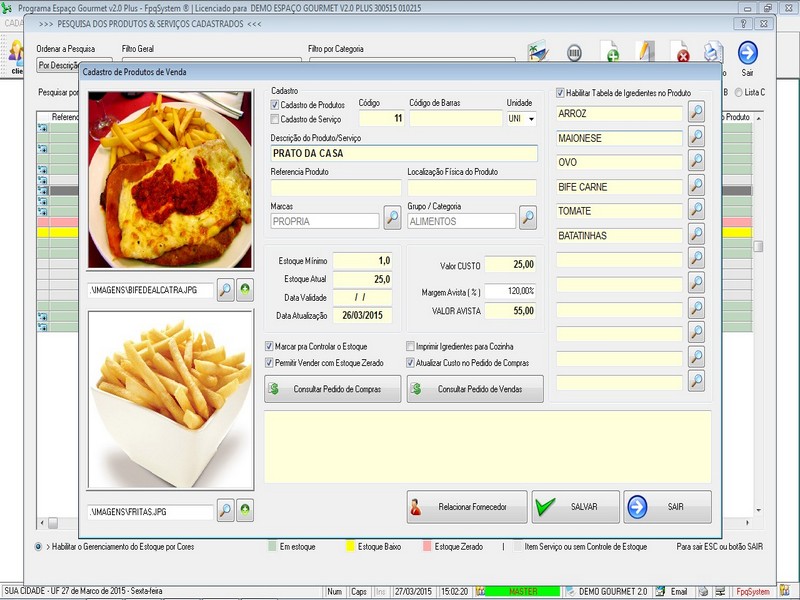Image resolution: width=800 pixels, height=600 pixels.
Task: Click Data Atualização field 26/03/2015
Action: (362, 315)
